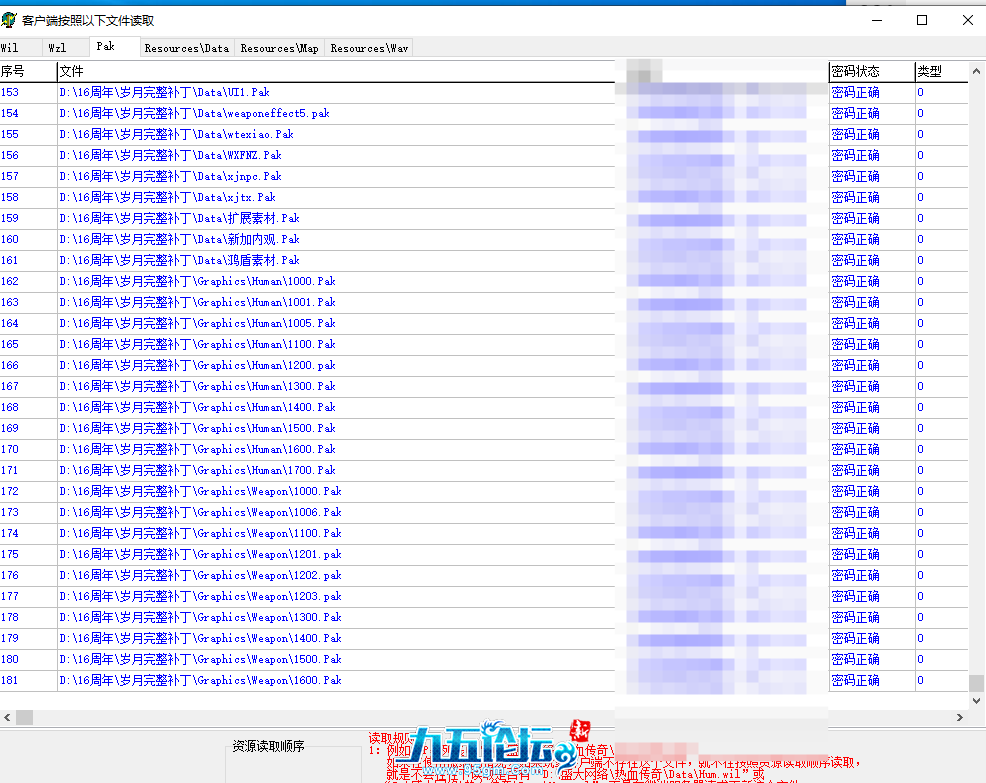The height and width of the screenshot is (783, 986).
Task: Open the Resources\Wav tab
Action: 369,48
